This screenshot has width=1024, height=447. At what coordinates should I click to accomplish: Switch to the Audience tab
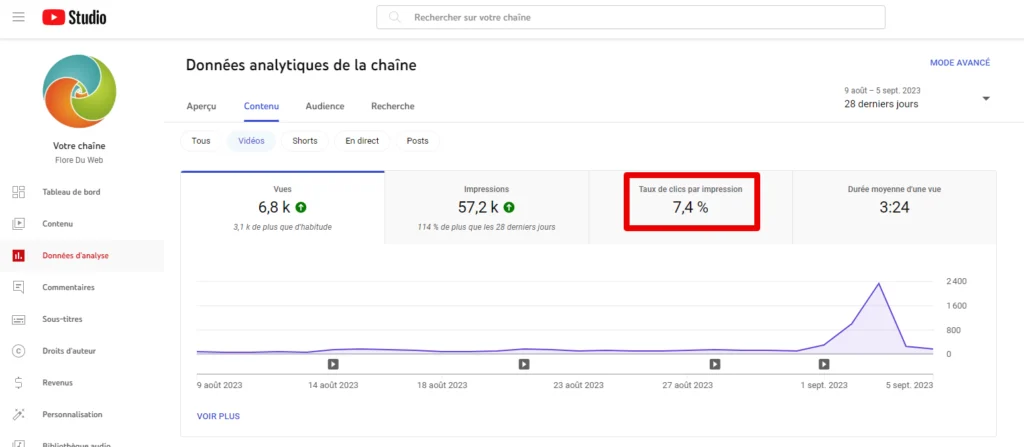[x=325, y=106]
